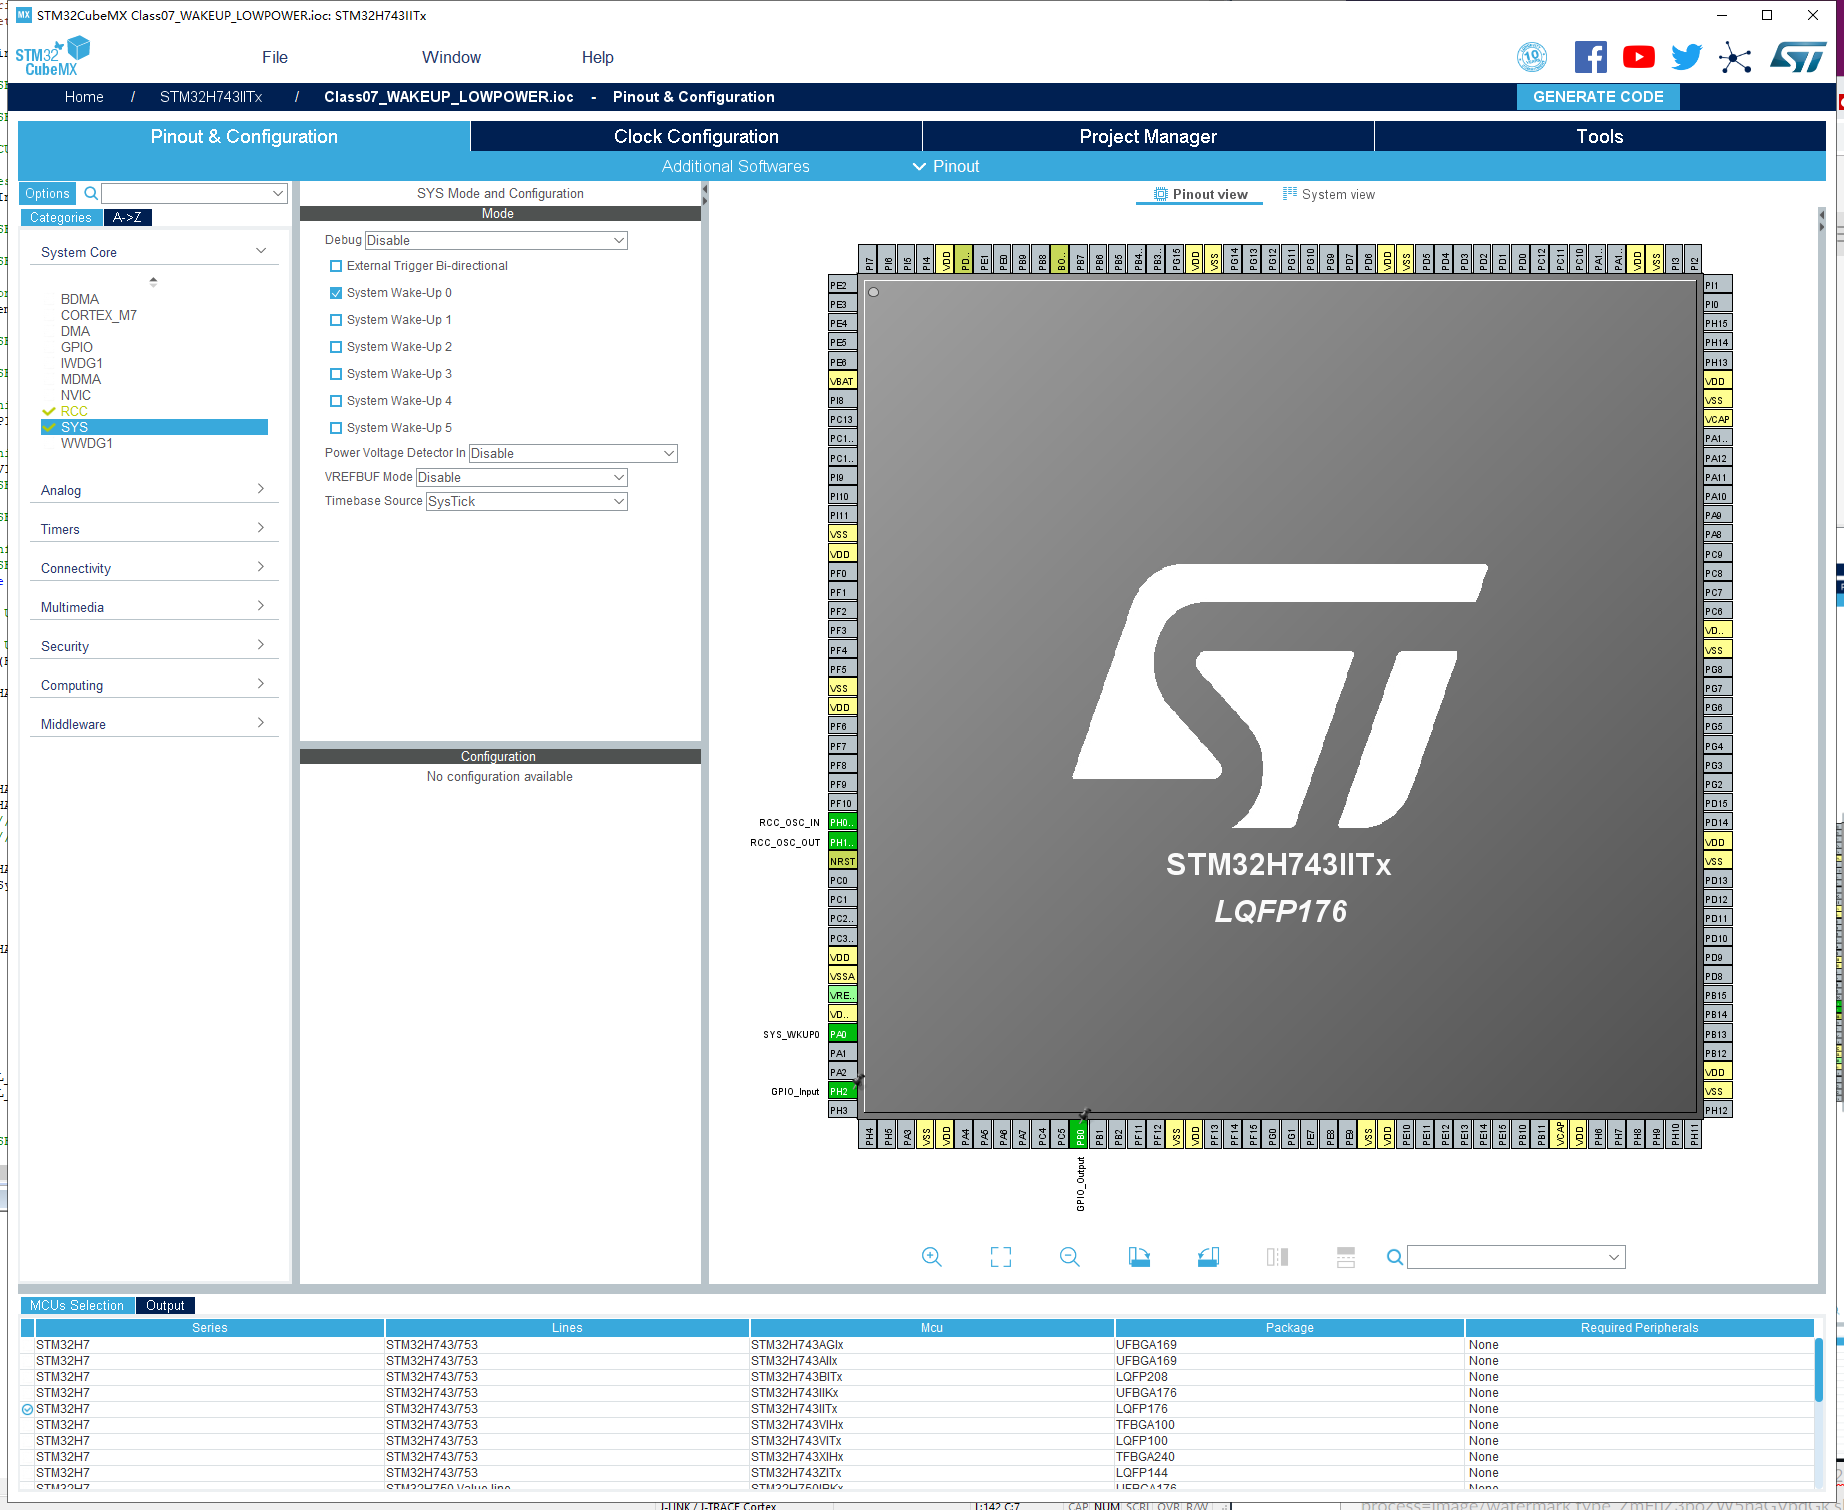Screen dimensions: 1844x1510
Task: Click the pin search magnifier in pinout toolbar
Action: coord(1394,1257)
